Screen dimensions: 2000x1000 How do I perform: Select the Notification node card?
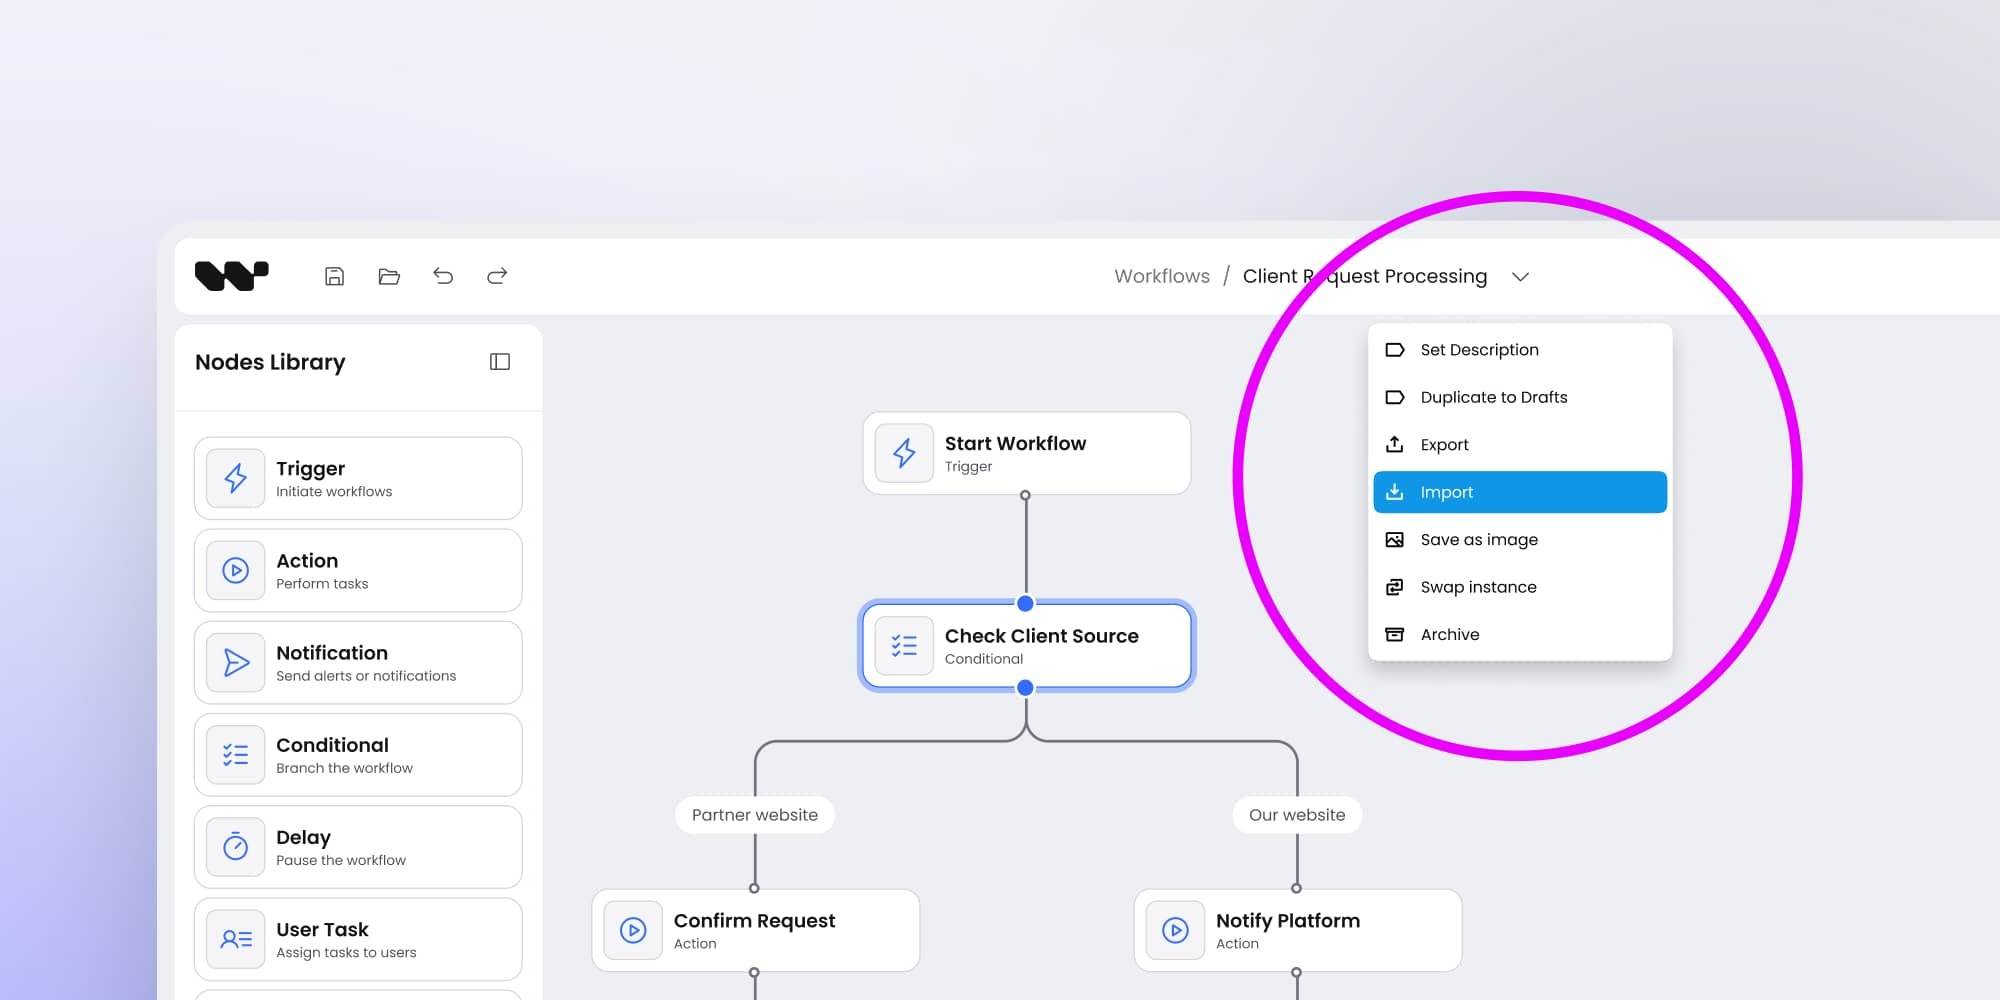(x=358, y=662)
